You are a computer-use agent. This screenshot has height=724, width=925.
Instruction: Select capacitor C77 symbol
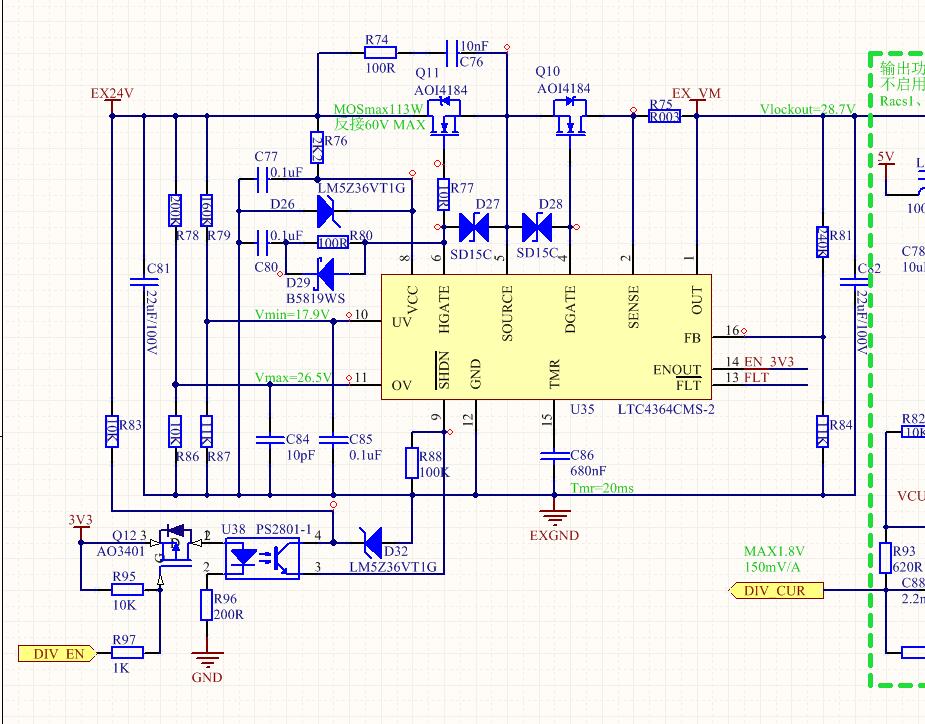coord(263,179)
